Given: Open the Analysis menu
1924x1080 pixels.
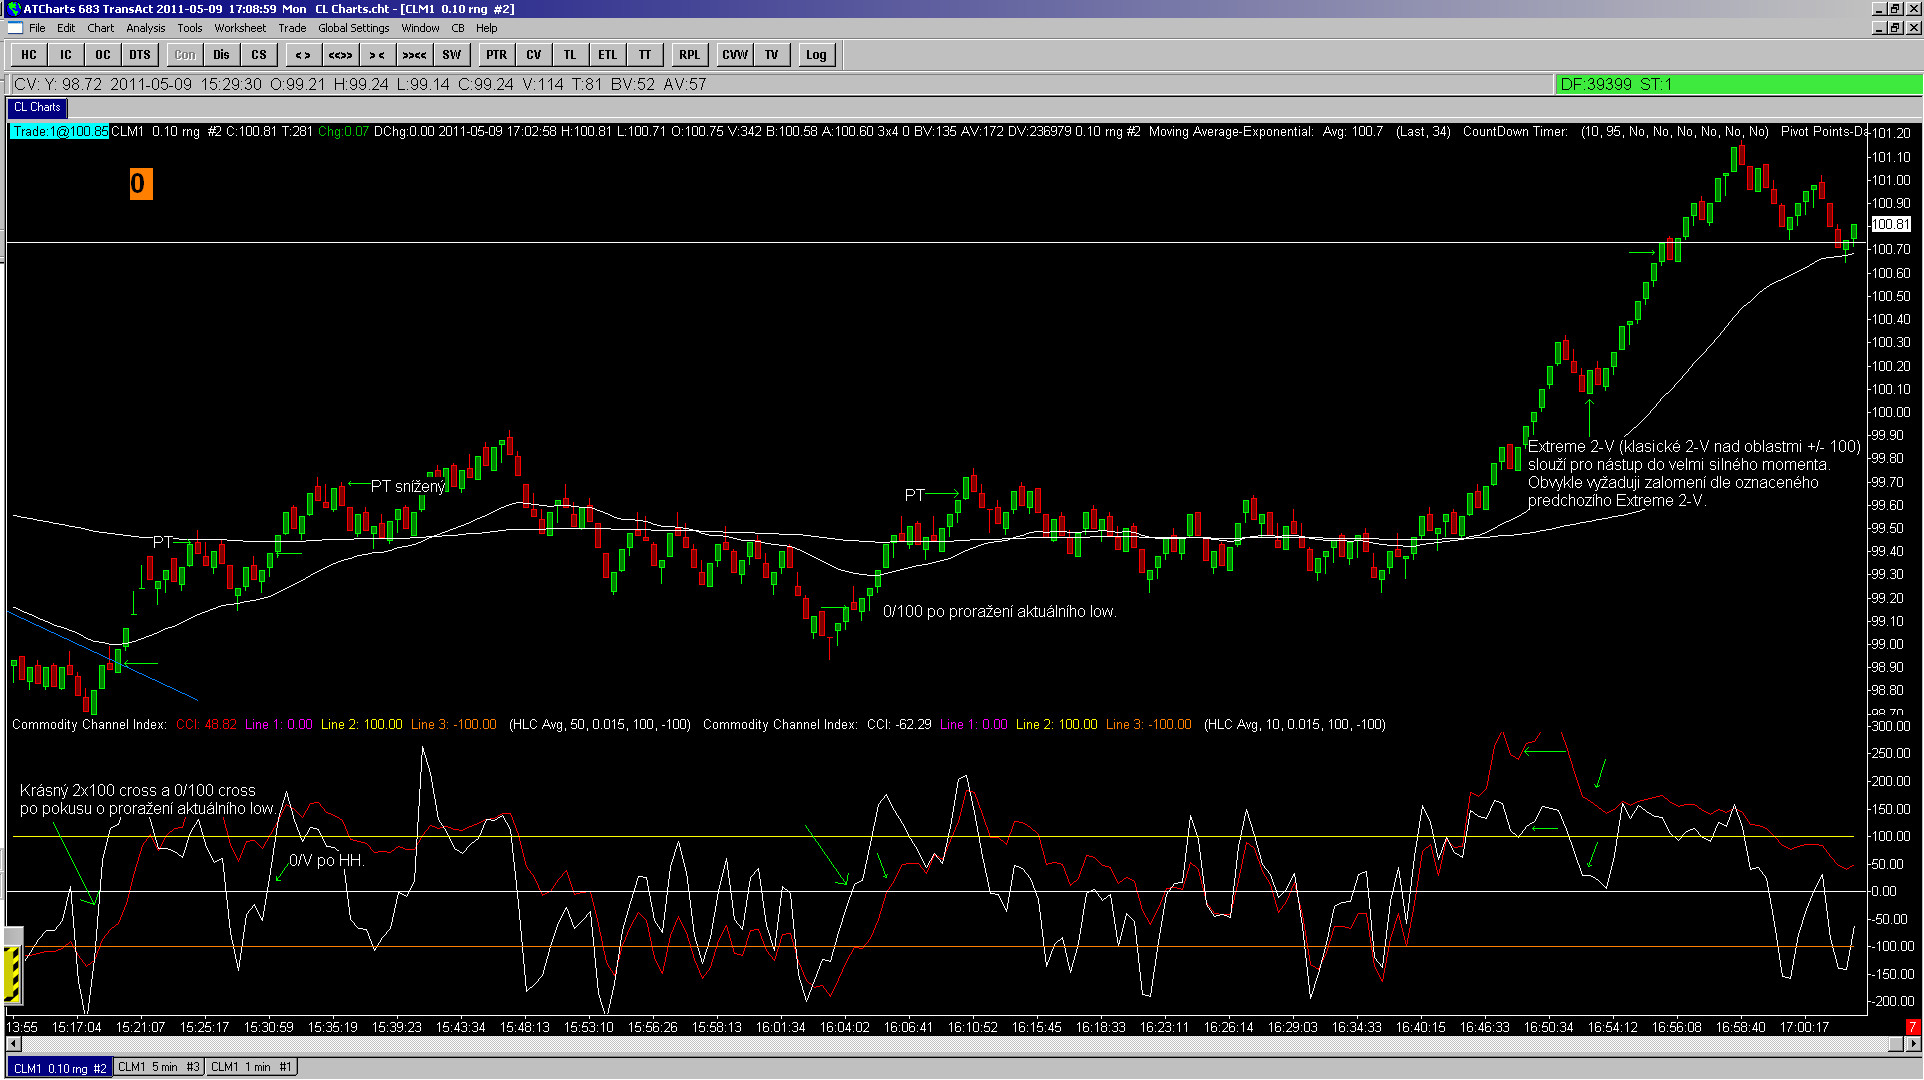Looking at the screenshot, I should pos(146,28).
